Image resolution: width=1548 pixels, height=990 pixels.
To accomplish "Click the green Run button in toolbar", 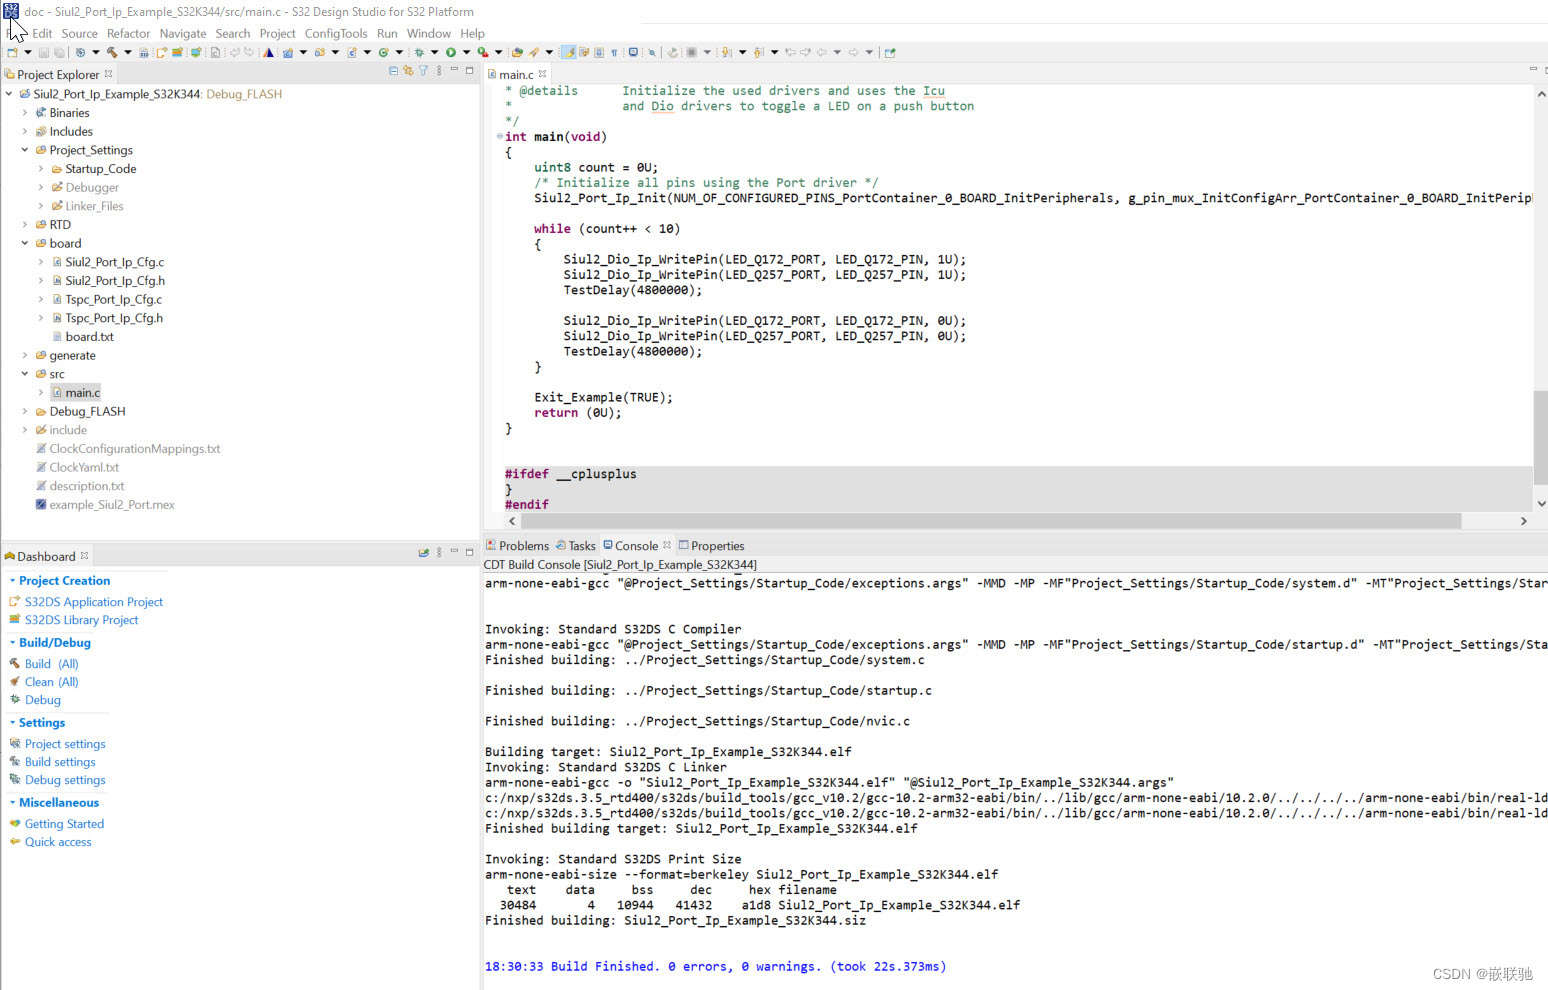I will click(x=451, y=52).
